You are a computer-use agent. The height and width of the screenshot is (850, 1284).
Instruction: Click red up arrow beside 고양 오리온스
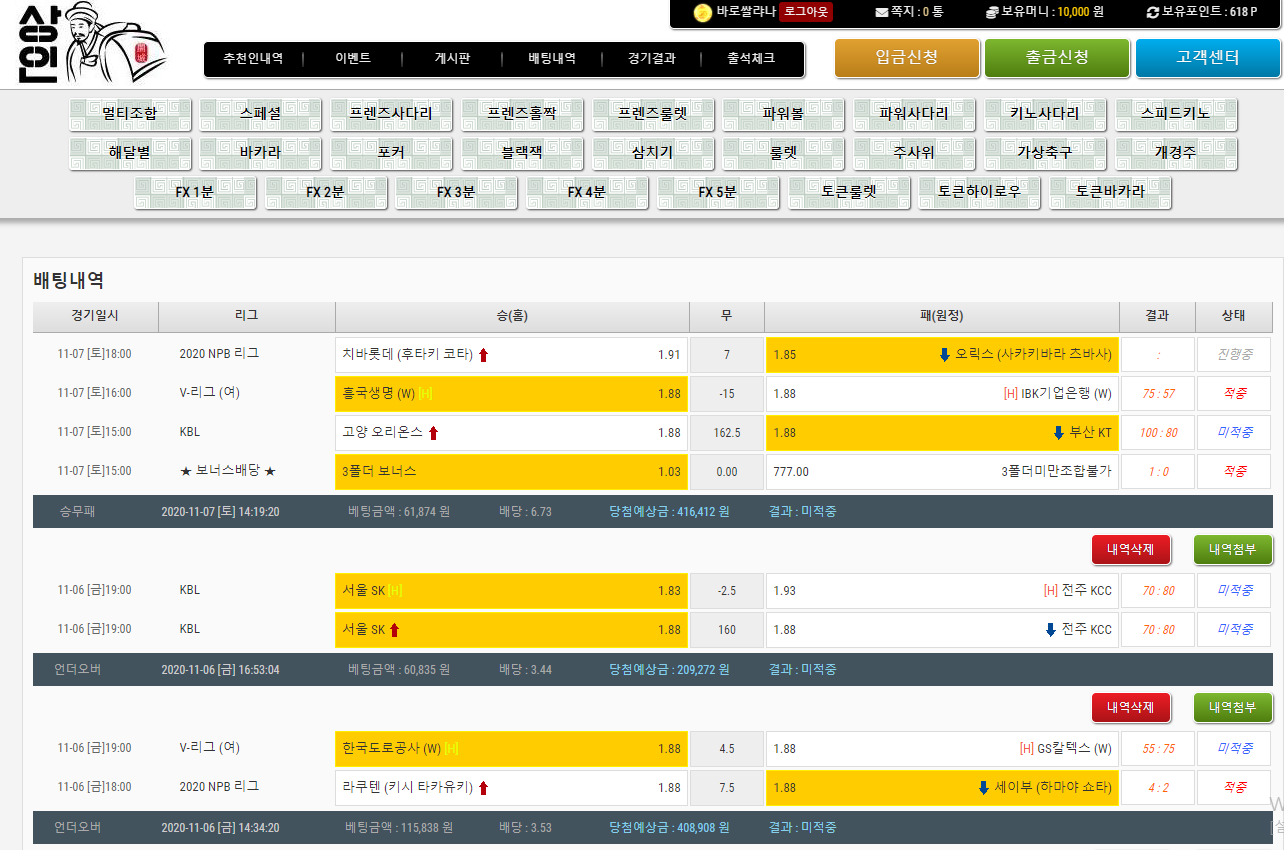coord(434,433)
